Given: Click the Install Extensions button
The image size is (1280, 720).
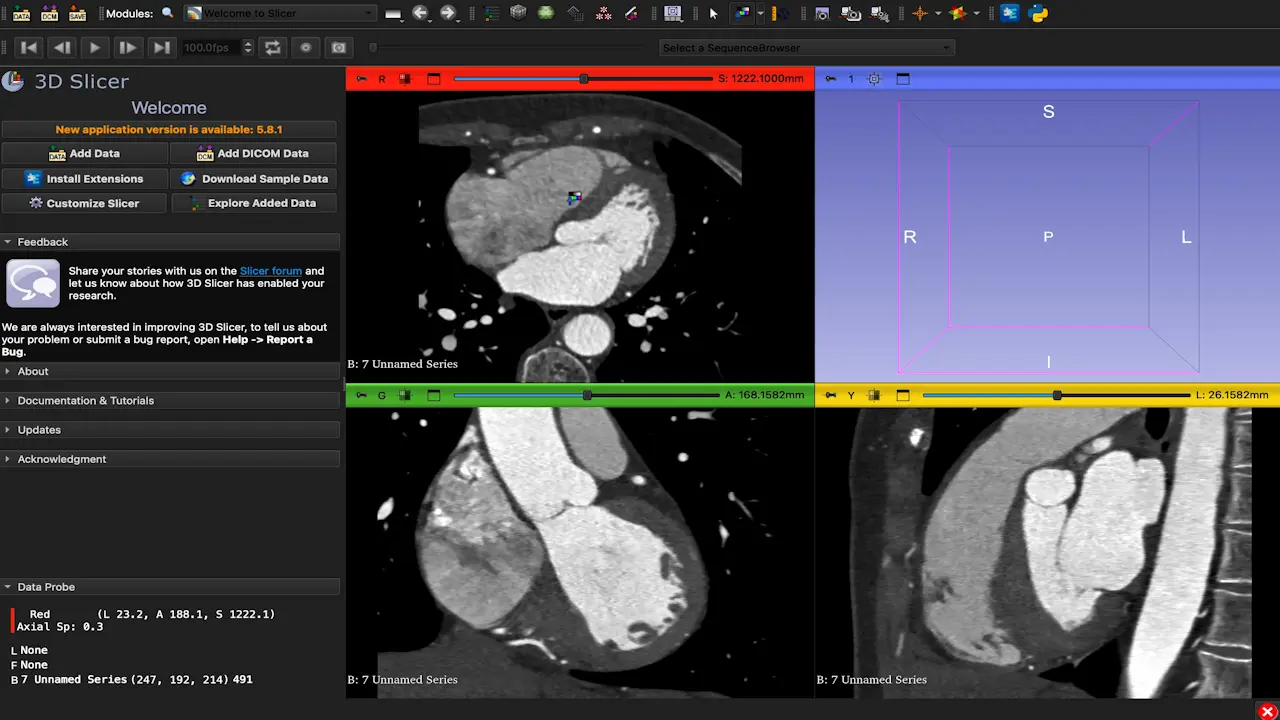Looking at the screenshot, I should 85,178.
